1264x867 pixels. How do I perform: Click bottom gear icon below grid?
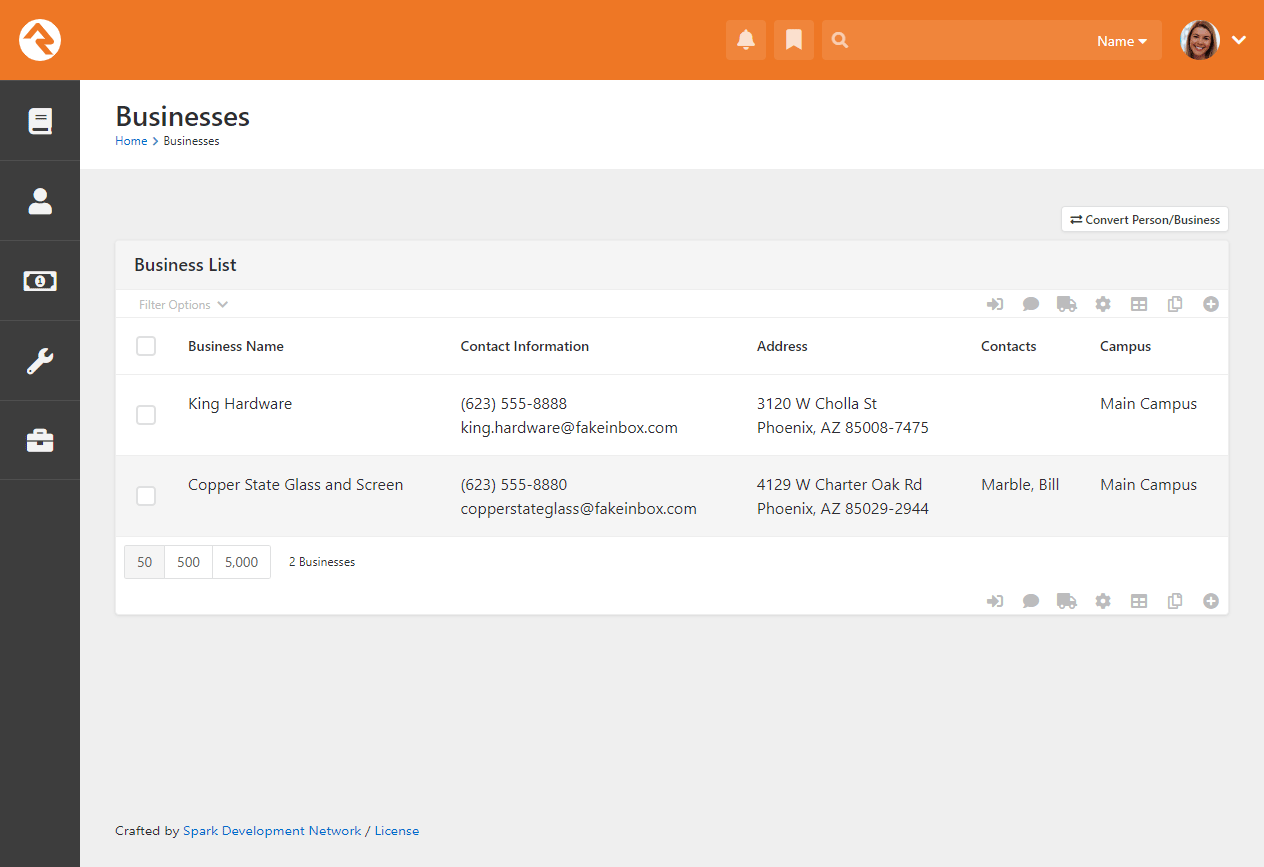tap(1103, 601)
